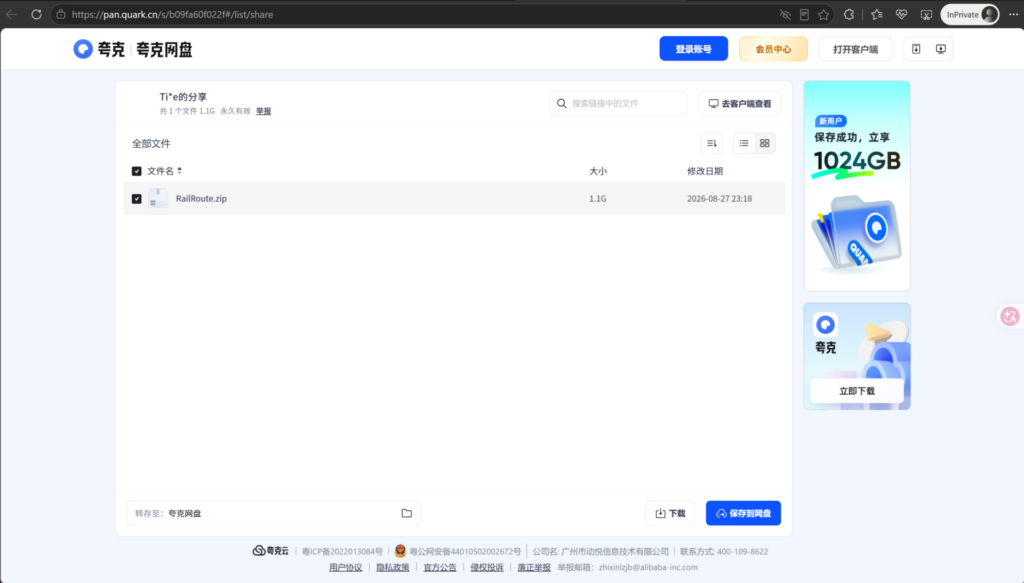The width and height of the screenshot is (1024, 583).
Task: Click the 下载 download button
Action: [670, 513]
